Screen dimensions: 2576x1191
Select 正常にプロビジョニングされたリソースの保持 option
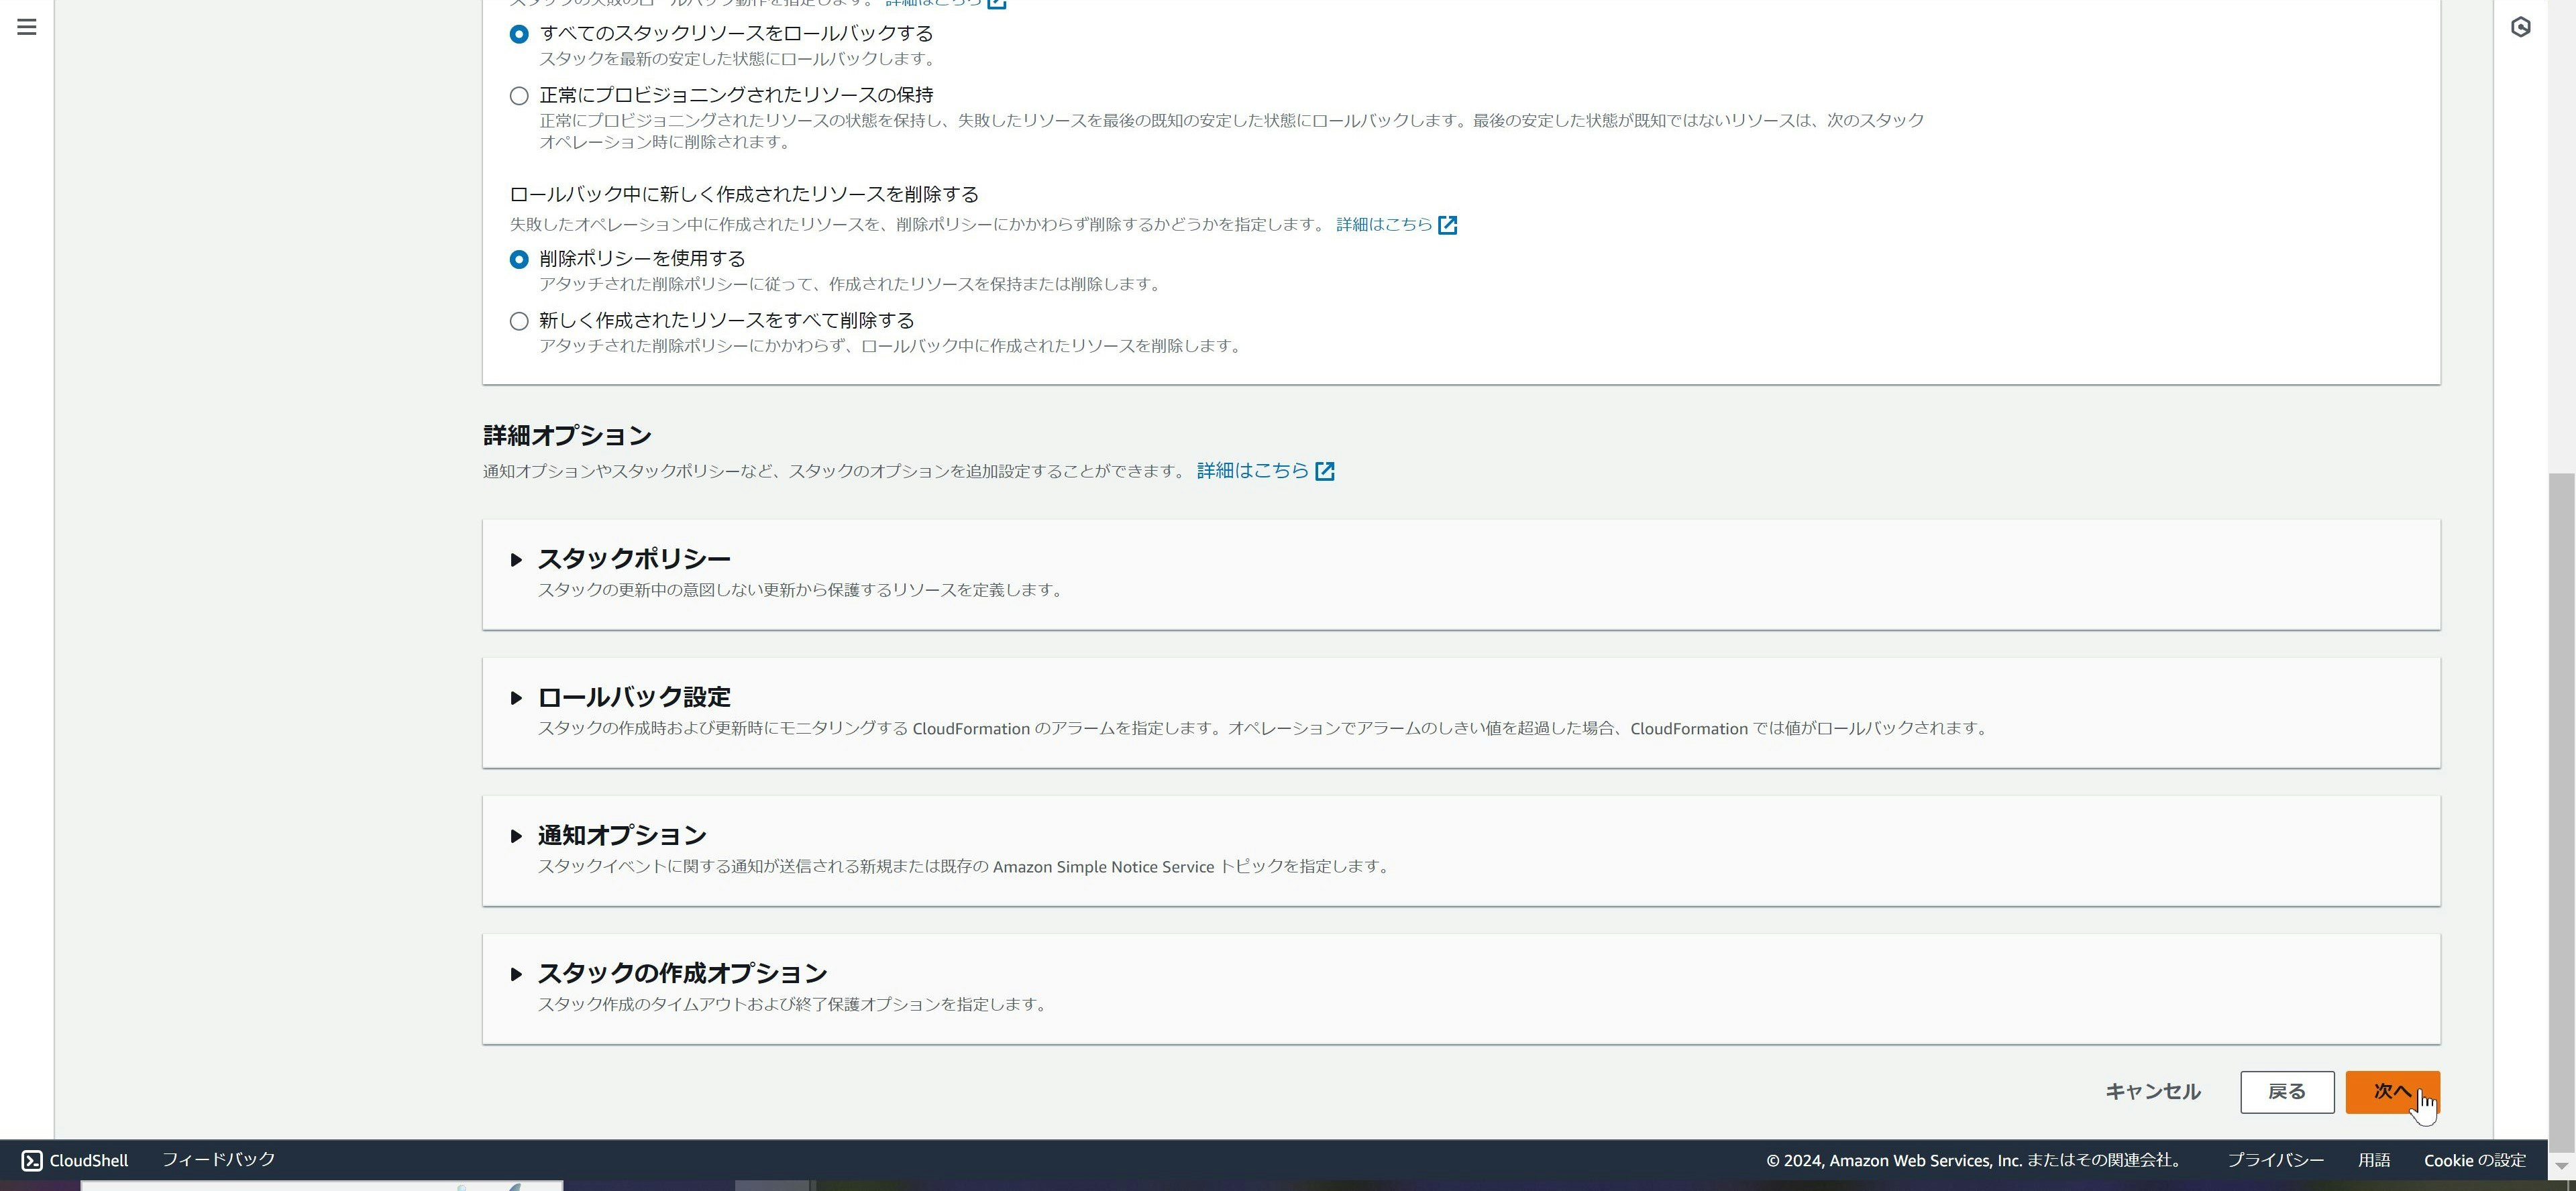coord(518,95)
